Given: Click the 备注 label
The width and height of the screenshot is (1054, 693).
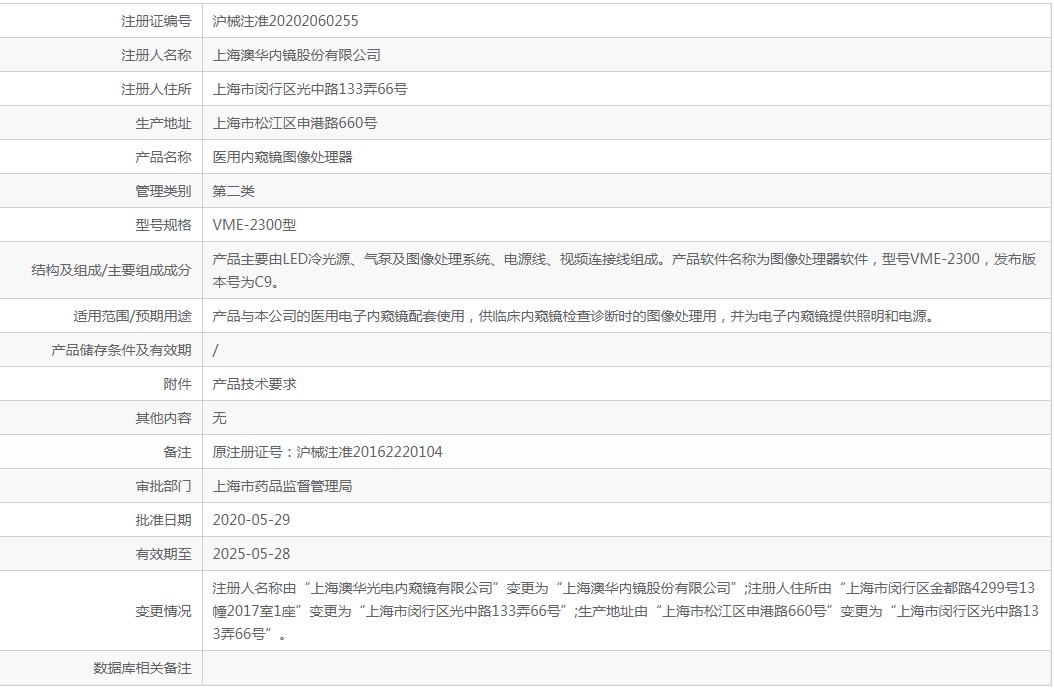Looking at the screenshot, I should coord(177,452).
